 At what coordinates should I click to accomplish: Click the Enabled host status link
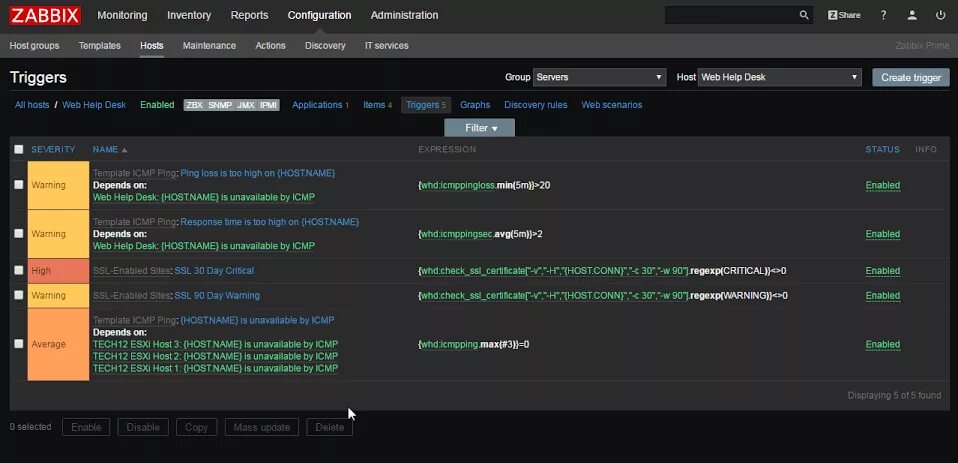click(157, 105)
